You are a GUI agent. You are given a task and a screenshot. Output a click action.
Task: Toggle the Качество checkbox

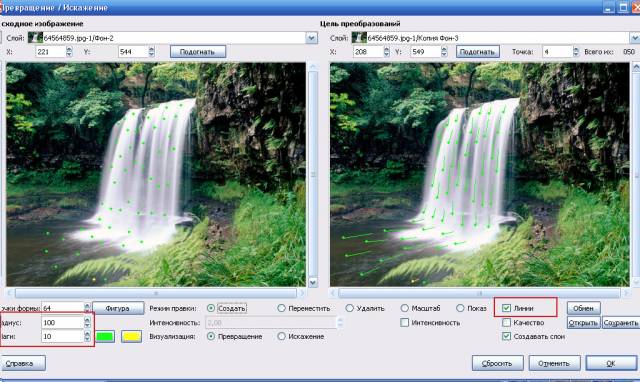pyautogui.click(x=506, y=322)
